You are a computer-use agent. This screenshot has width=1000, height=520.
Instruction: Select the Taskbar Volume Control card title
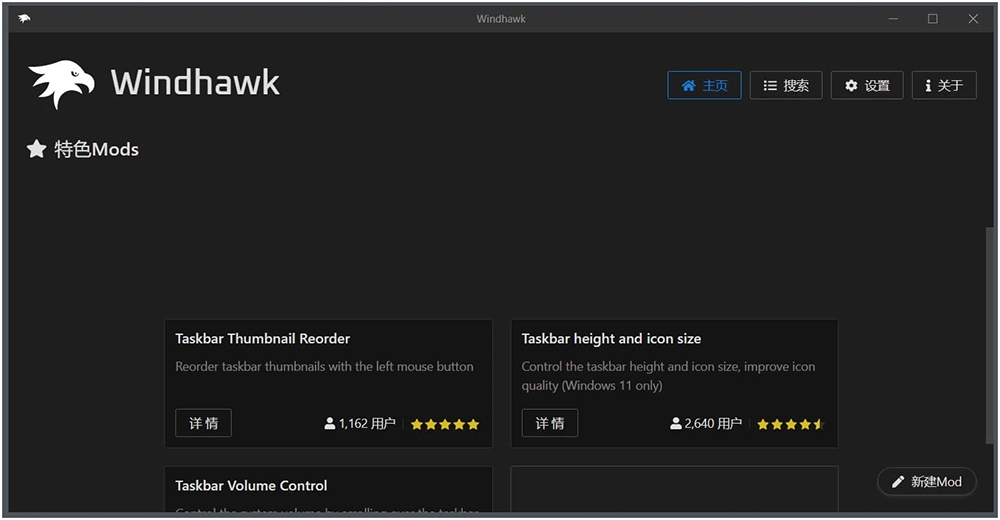pos(251,486)
